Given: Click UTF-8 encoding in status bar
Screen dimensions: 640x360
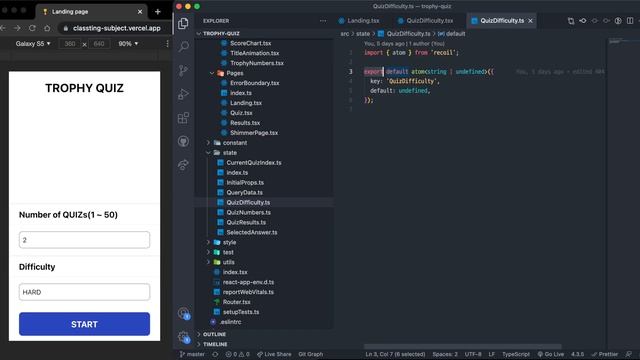Looking at the screenshot, I should click(x=473, y=354).
